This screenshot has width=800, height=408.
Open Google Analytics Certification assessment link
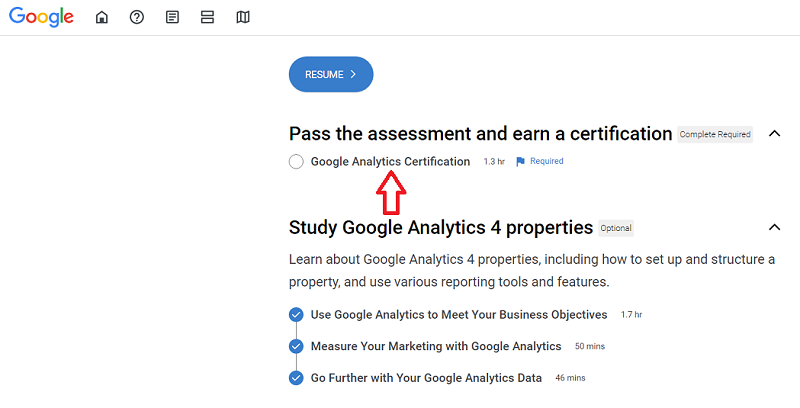(390, 162)
